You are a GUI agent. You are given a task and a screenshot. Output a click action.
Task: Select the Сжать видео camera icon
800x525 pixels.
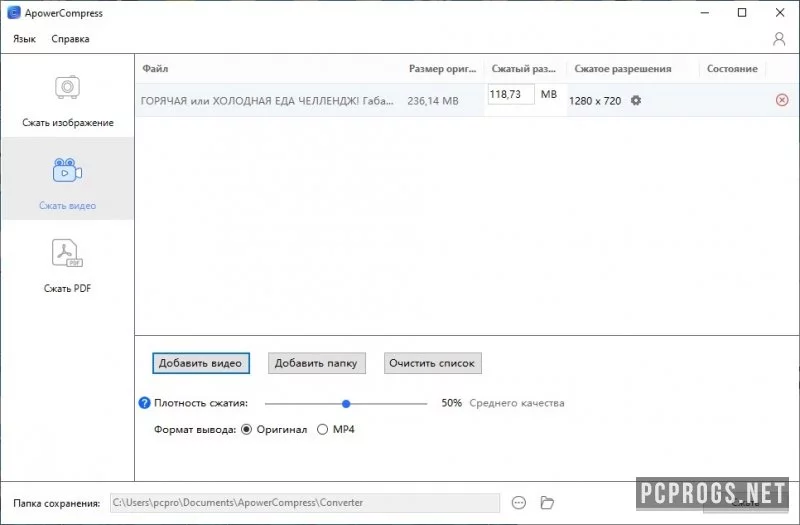[67, 170]
